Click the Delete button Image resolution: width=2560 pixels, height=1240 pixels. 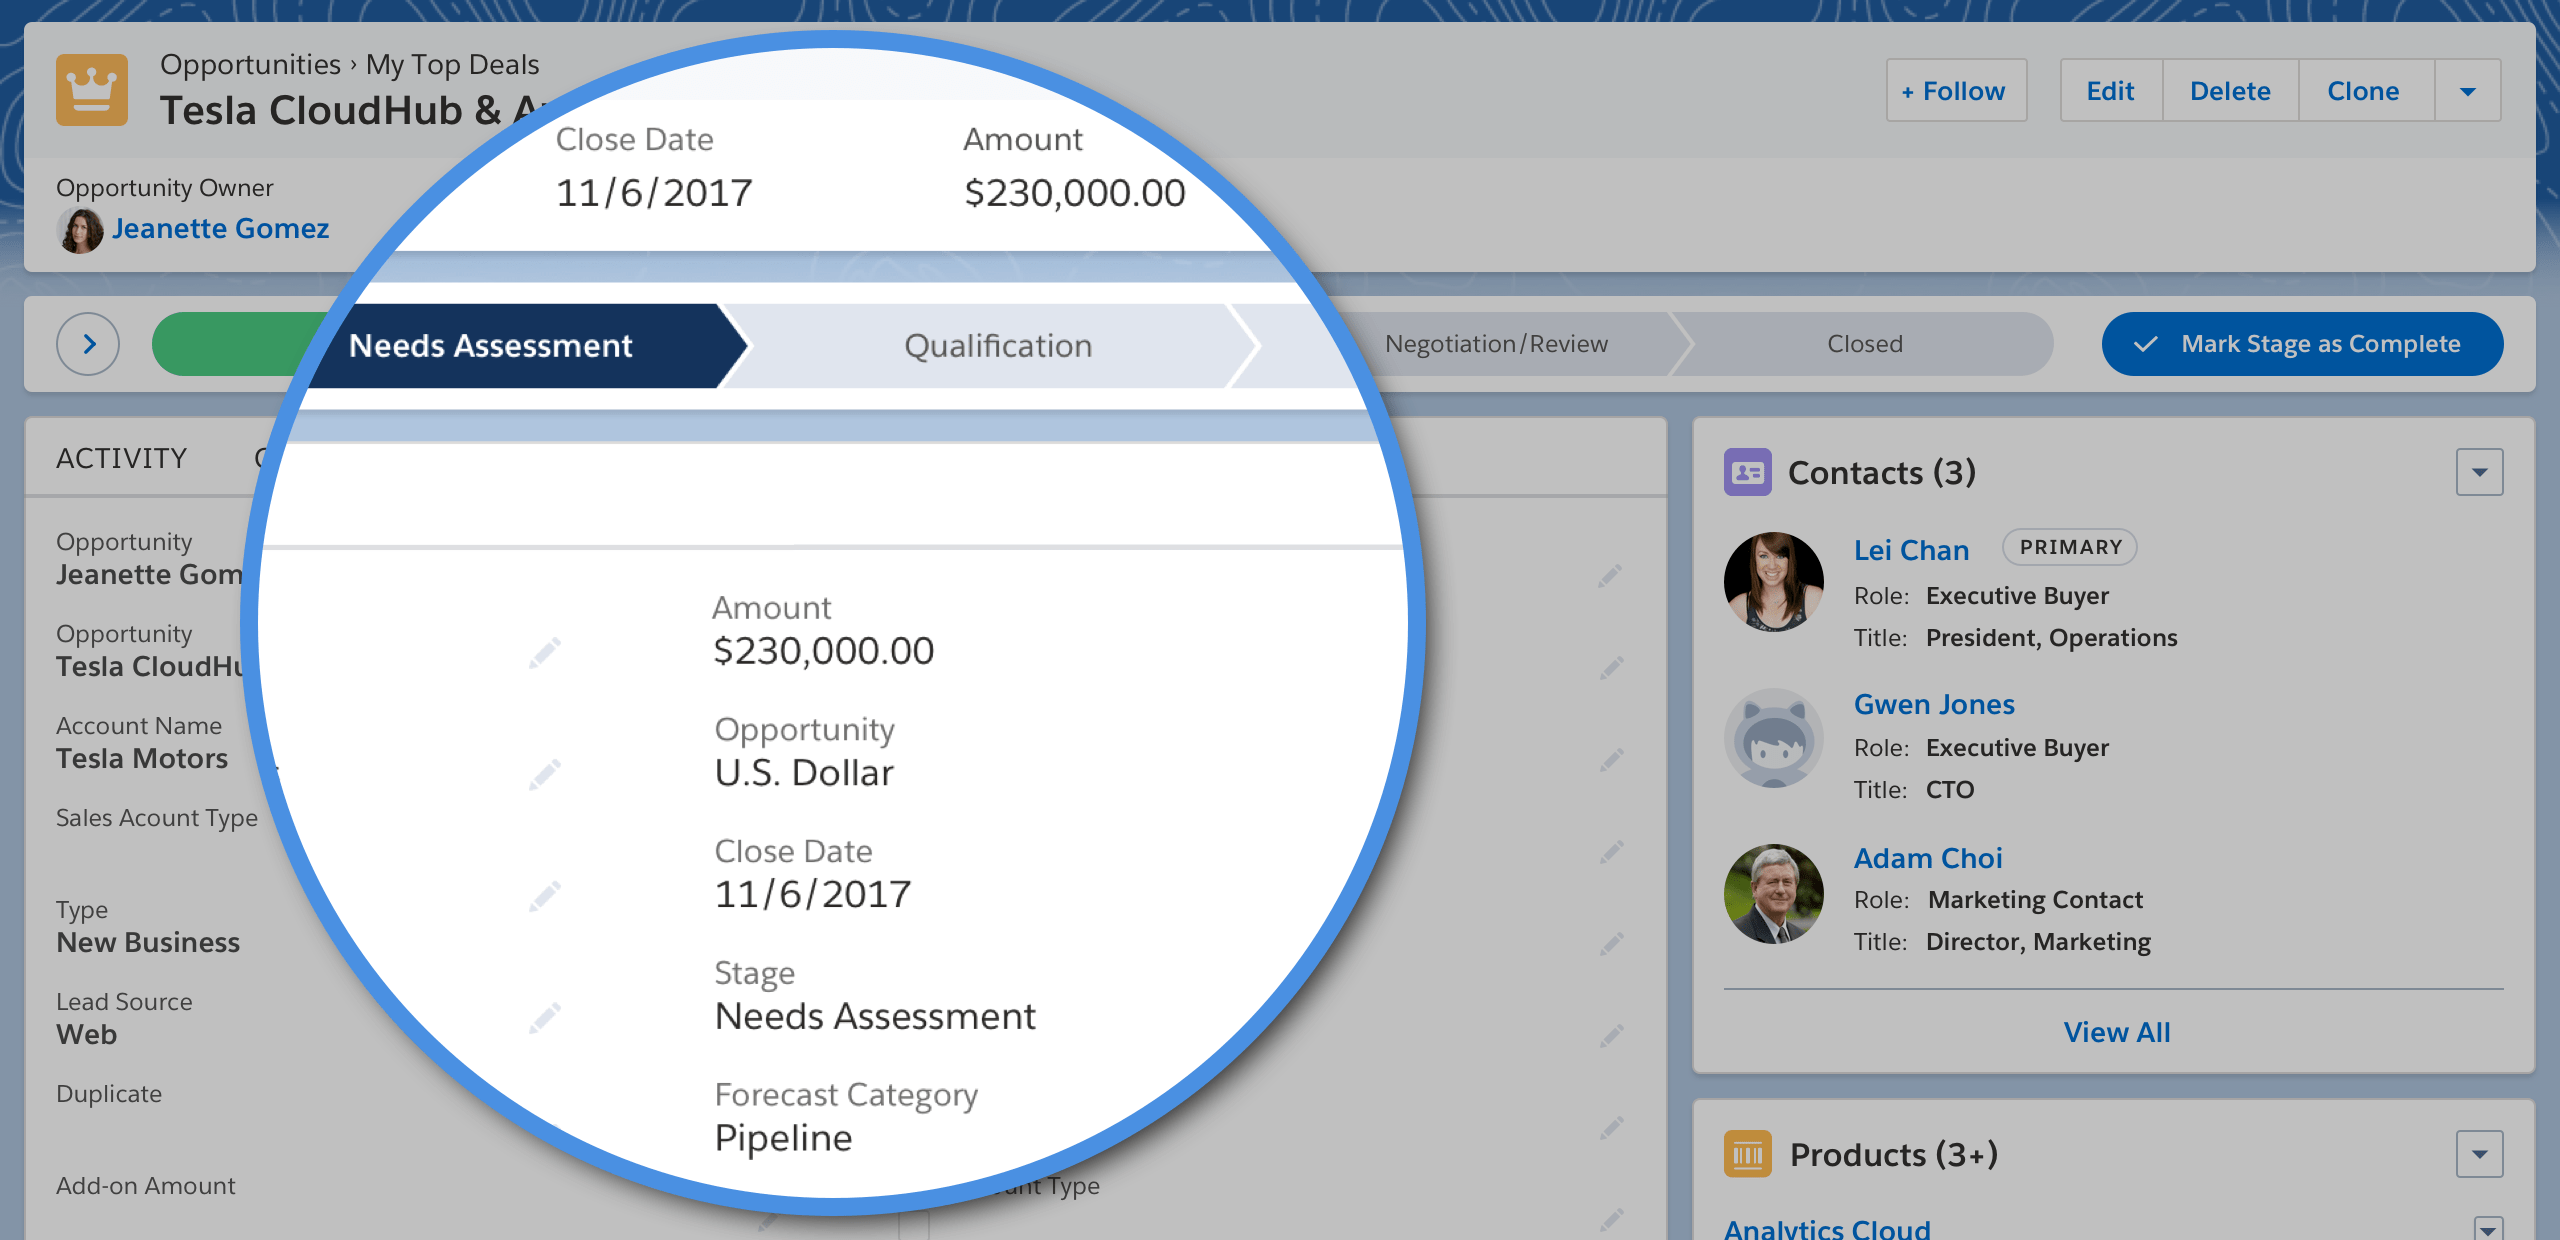pos(2230,91)
